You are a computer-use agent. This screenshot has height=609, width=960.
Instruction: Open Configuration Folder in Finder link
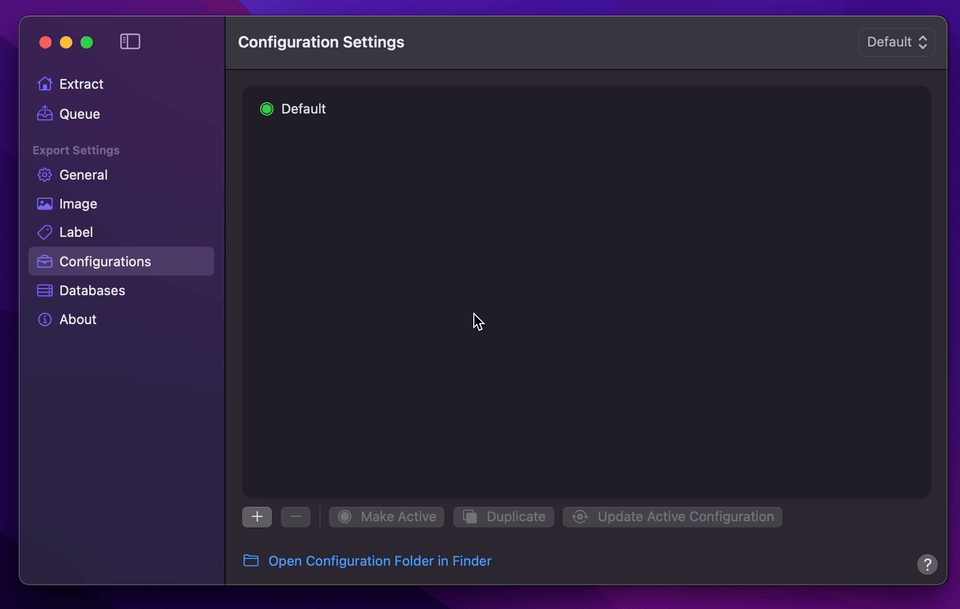368,561
